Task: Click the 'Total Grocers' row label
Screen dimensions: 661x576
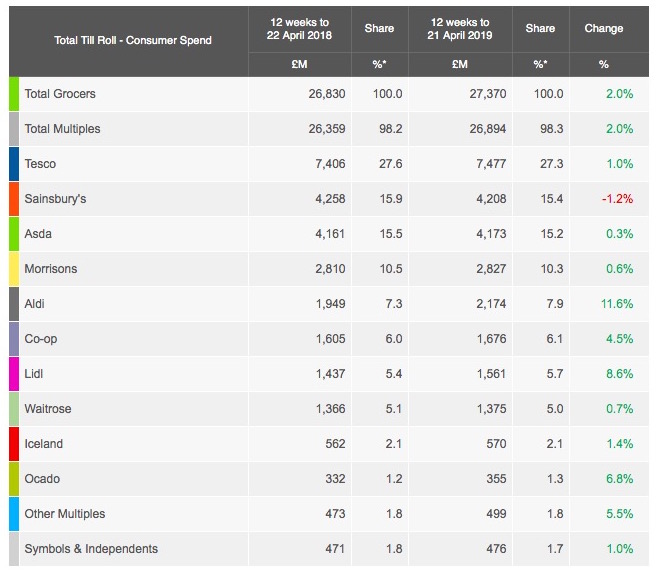Action: (60, 94)
